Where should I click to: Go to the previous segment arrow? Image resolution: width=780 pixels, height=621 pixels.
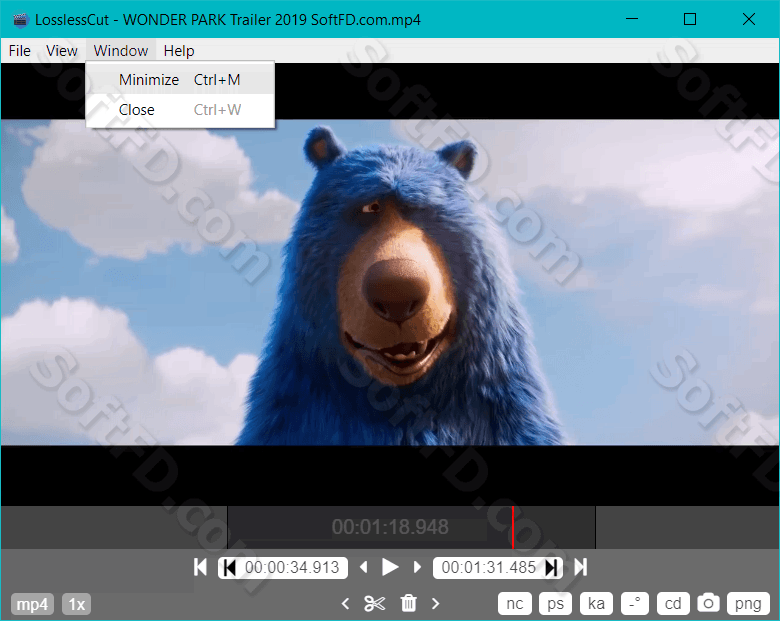(x=345, y=604)
